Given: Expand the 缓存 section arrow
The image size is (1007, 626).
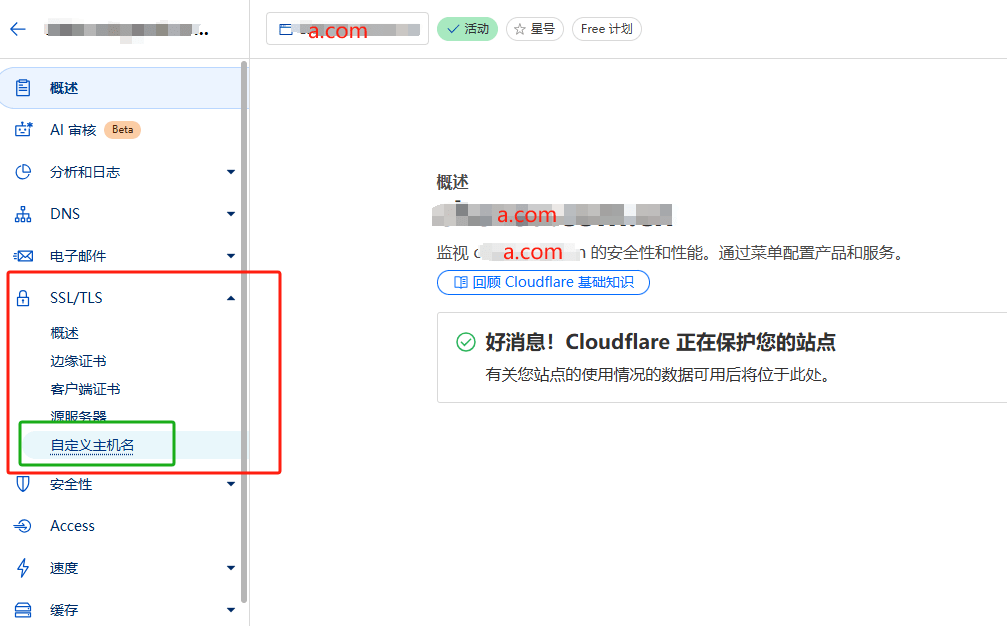Looking at the screenshot, I should (x=231, y=610).
